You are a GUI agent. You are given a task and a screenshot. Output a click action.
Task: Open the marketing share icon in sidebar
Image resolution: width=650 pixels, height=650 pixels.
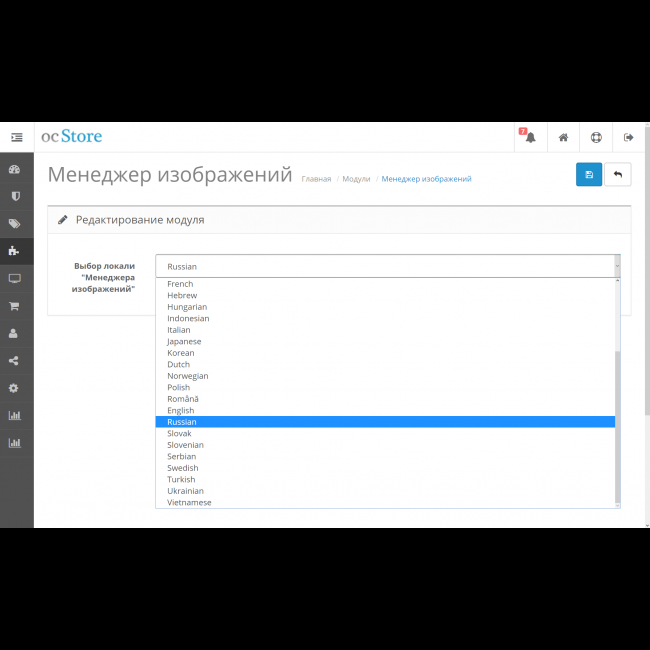click(16, 361)
